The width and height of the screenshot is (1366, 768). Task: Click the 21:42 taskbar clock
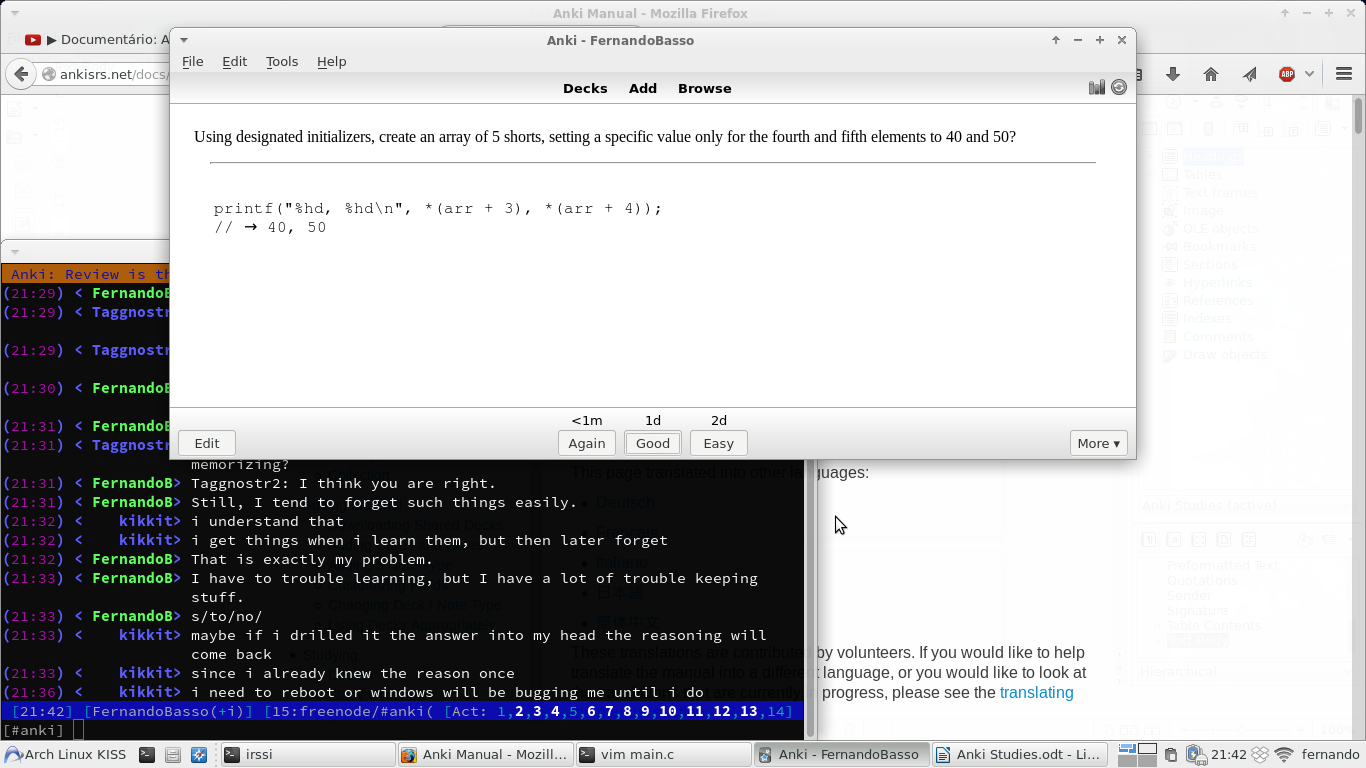(1228, 755)
